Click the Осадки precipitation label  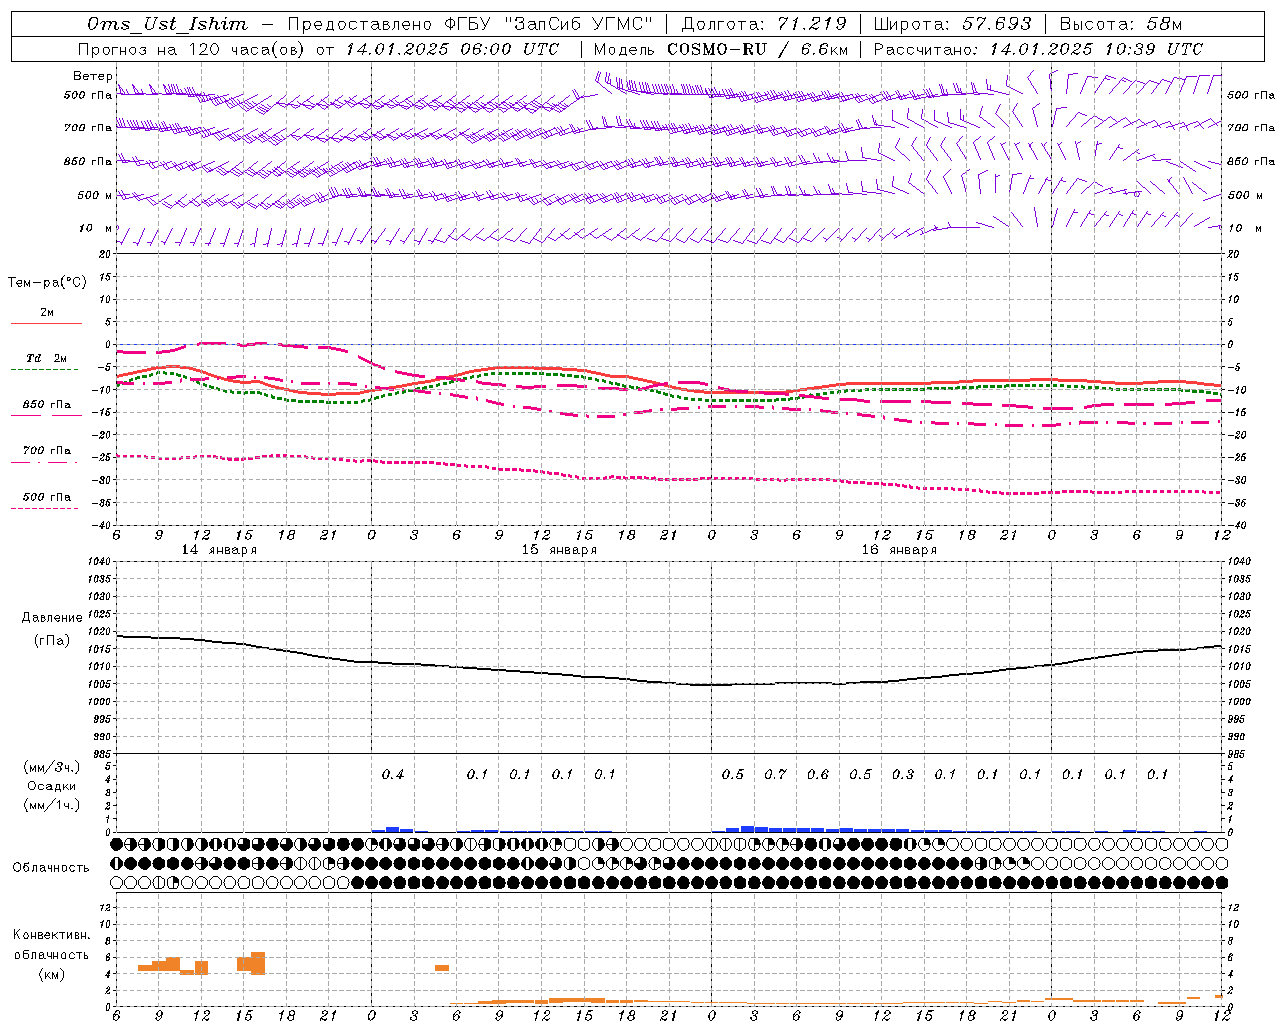point(52,786)
